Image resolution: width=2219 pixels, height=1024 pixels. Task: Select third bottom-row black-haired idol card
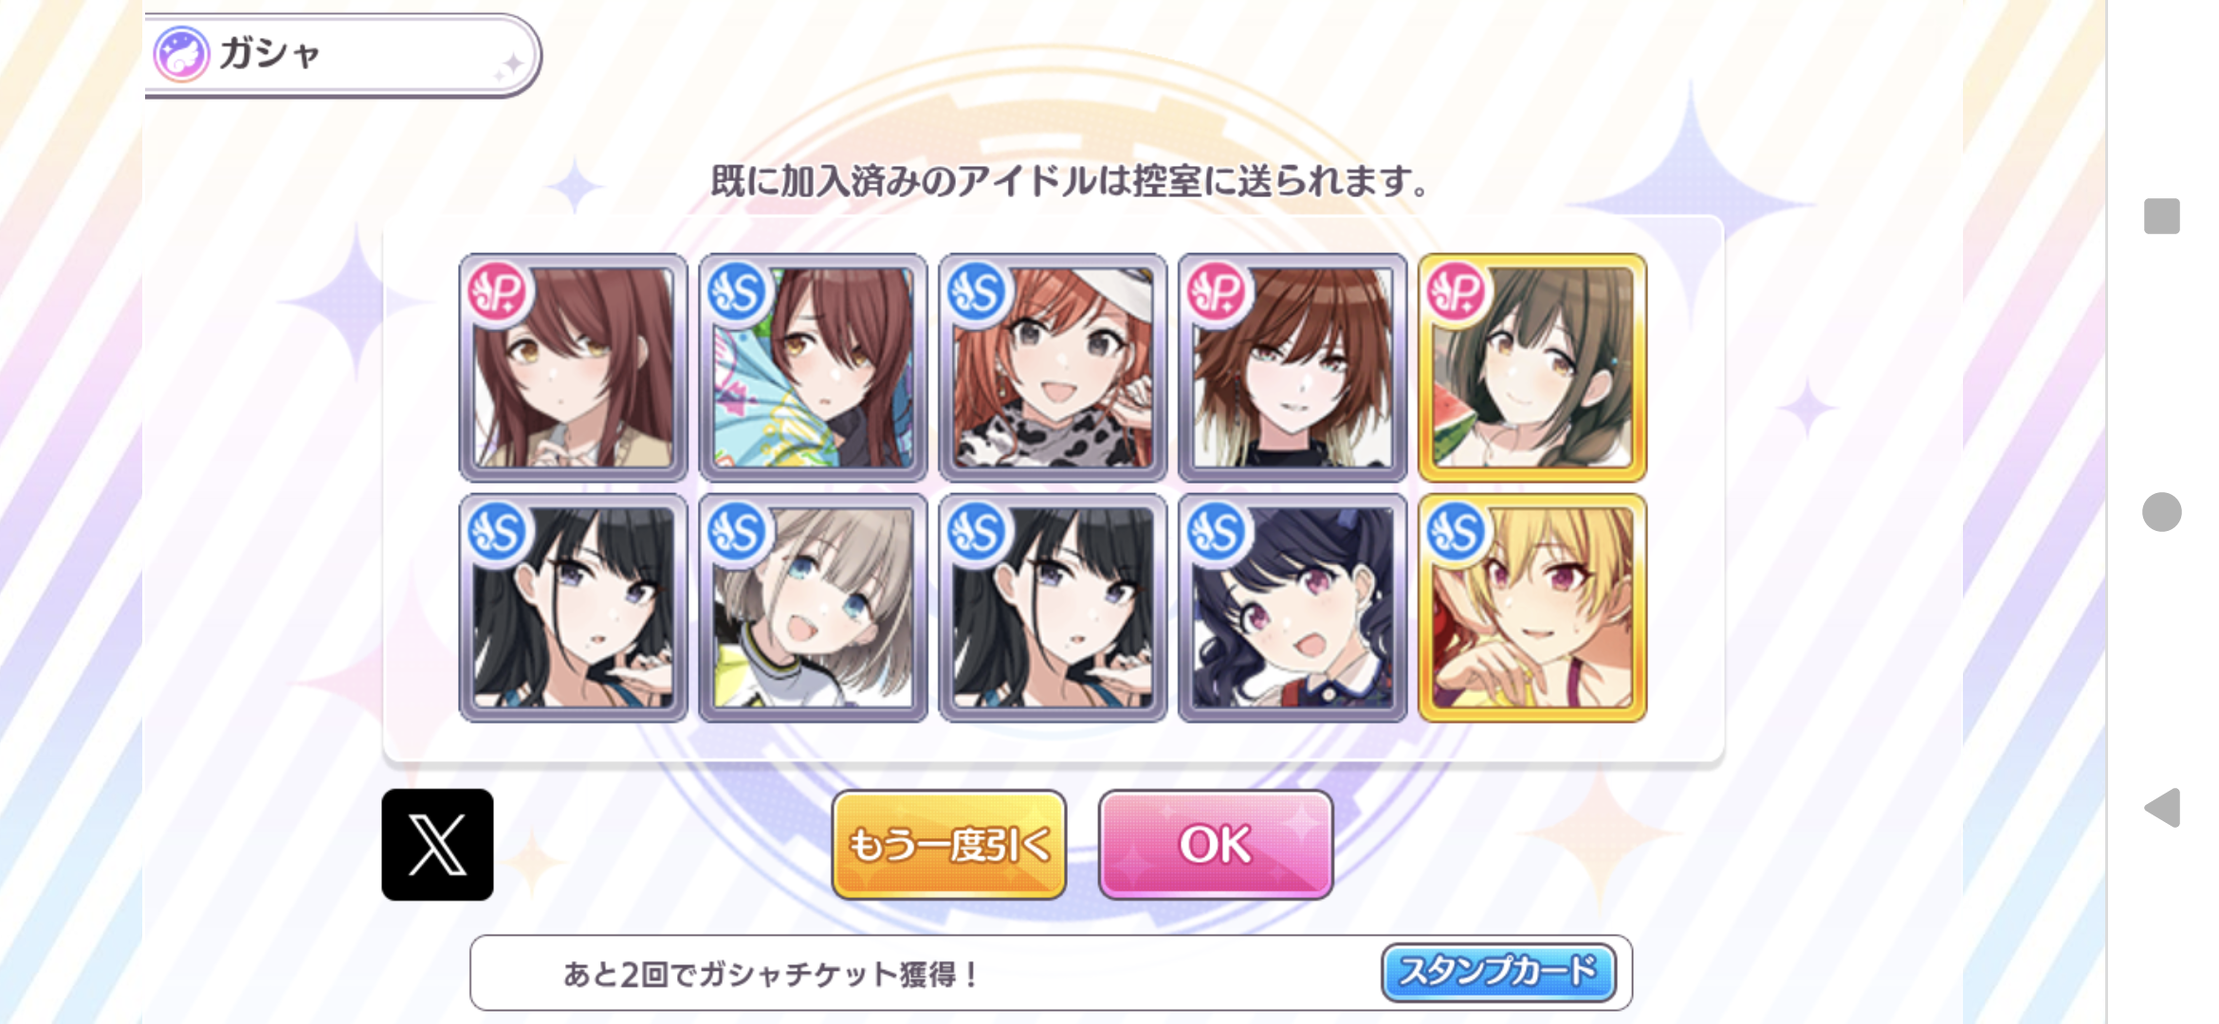(x=1052, y=607)
